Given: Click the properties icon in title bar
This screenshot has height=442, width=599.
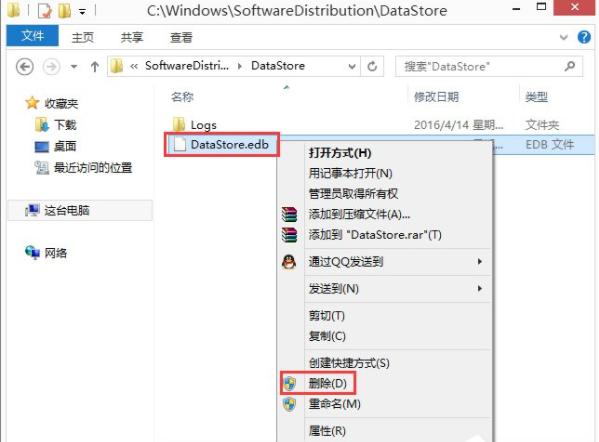Looking at the screenshot, I should click(45, 11).
